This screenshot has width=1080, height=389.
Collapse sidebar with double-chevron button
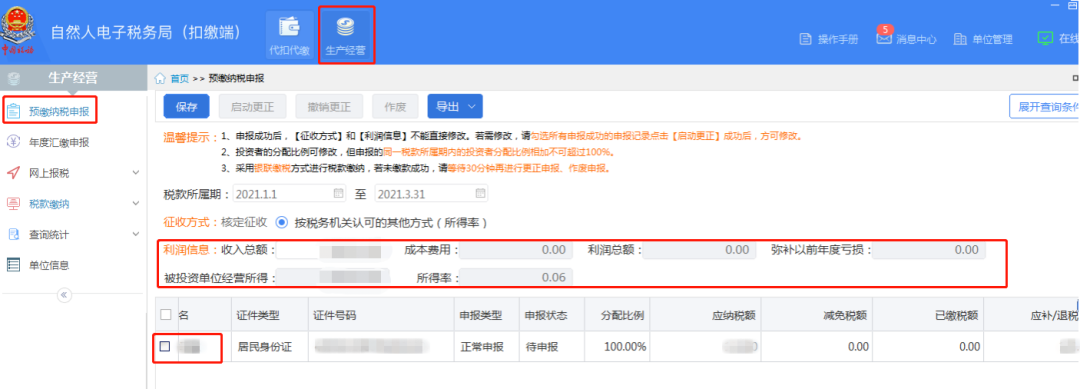[x=64, y=295]
